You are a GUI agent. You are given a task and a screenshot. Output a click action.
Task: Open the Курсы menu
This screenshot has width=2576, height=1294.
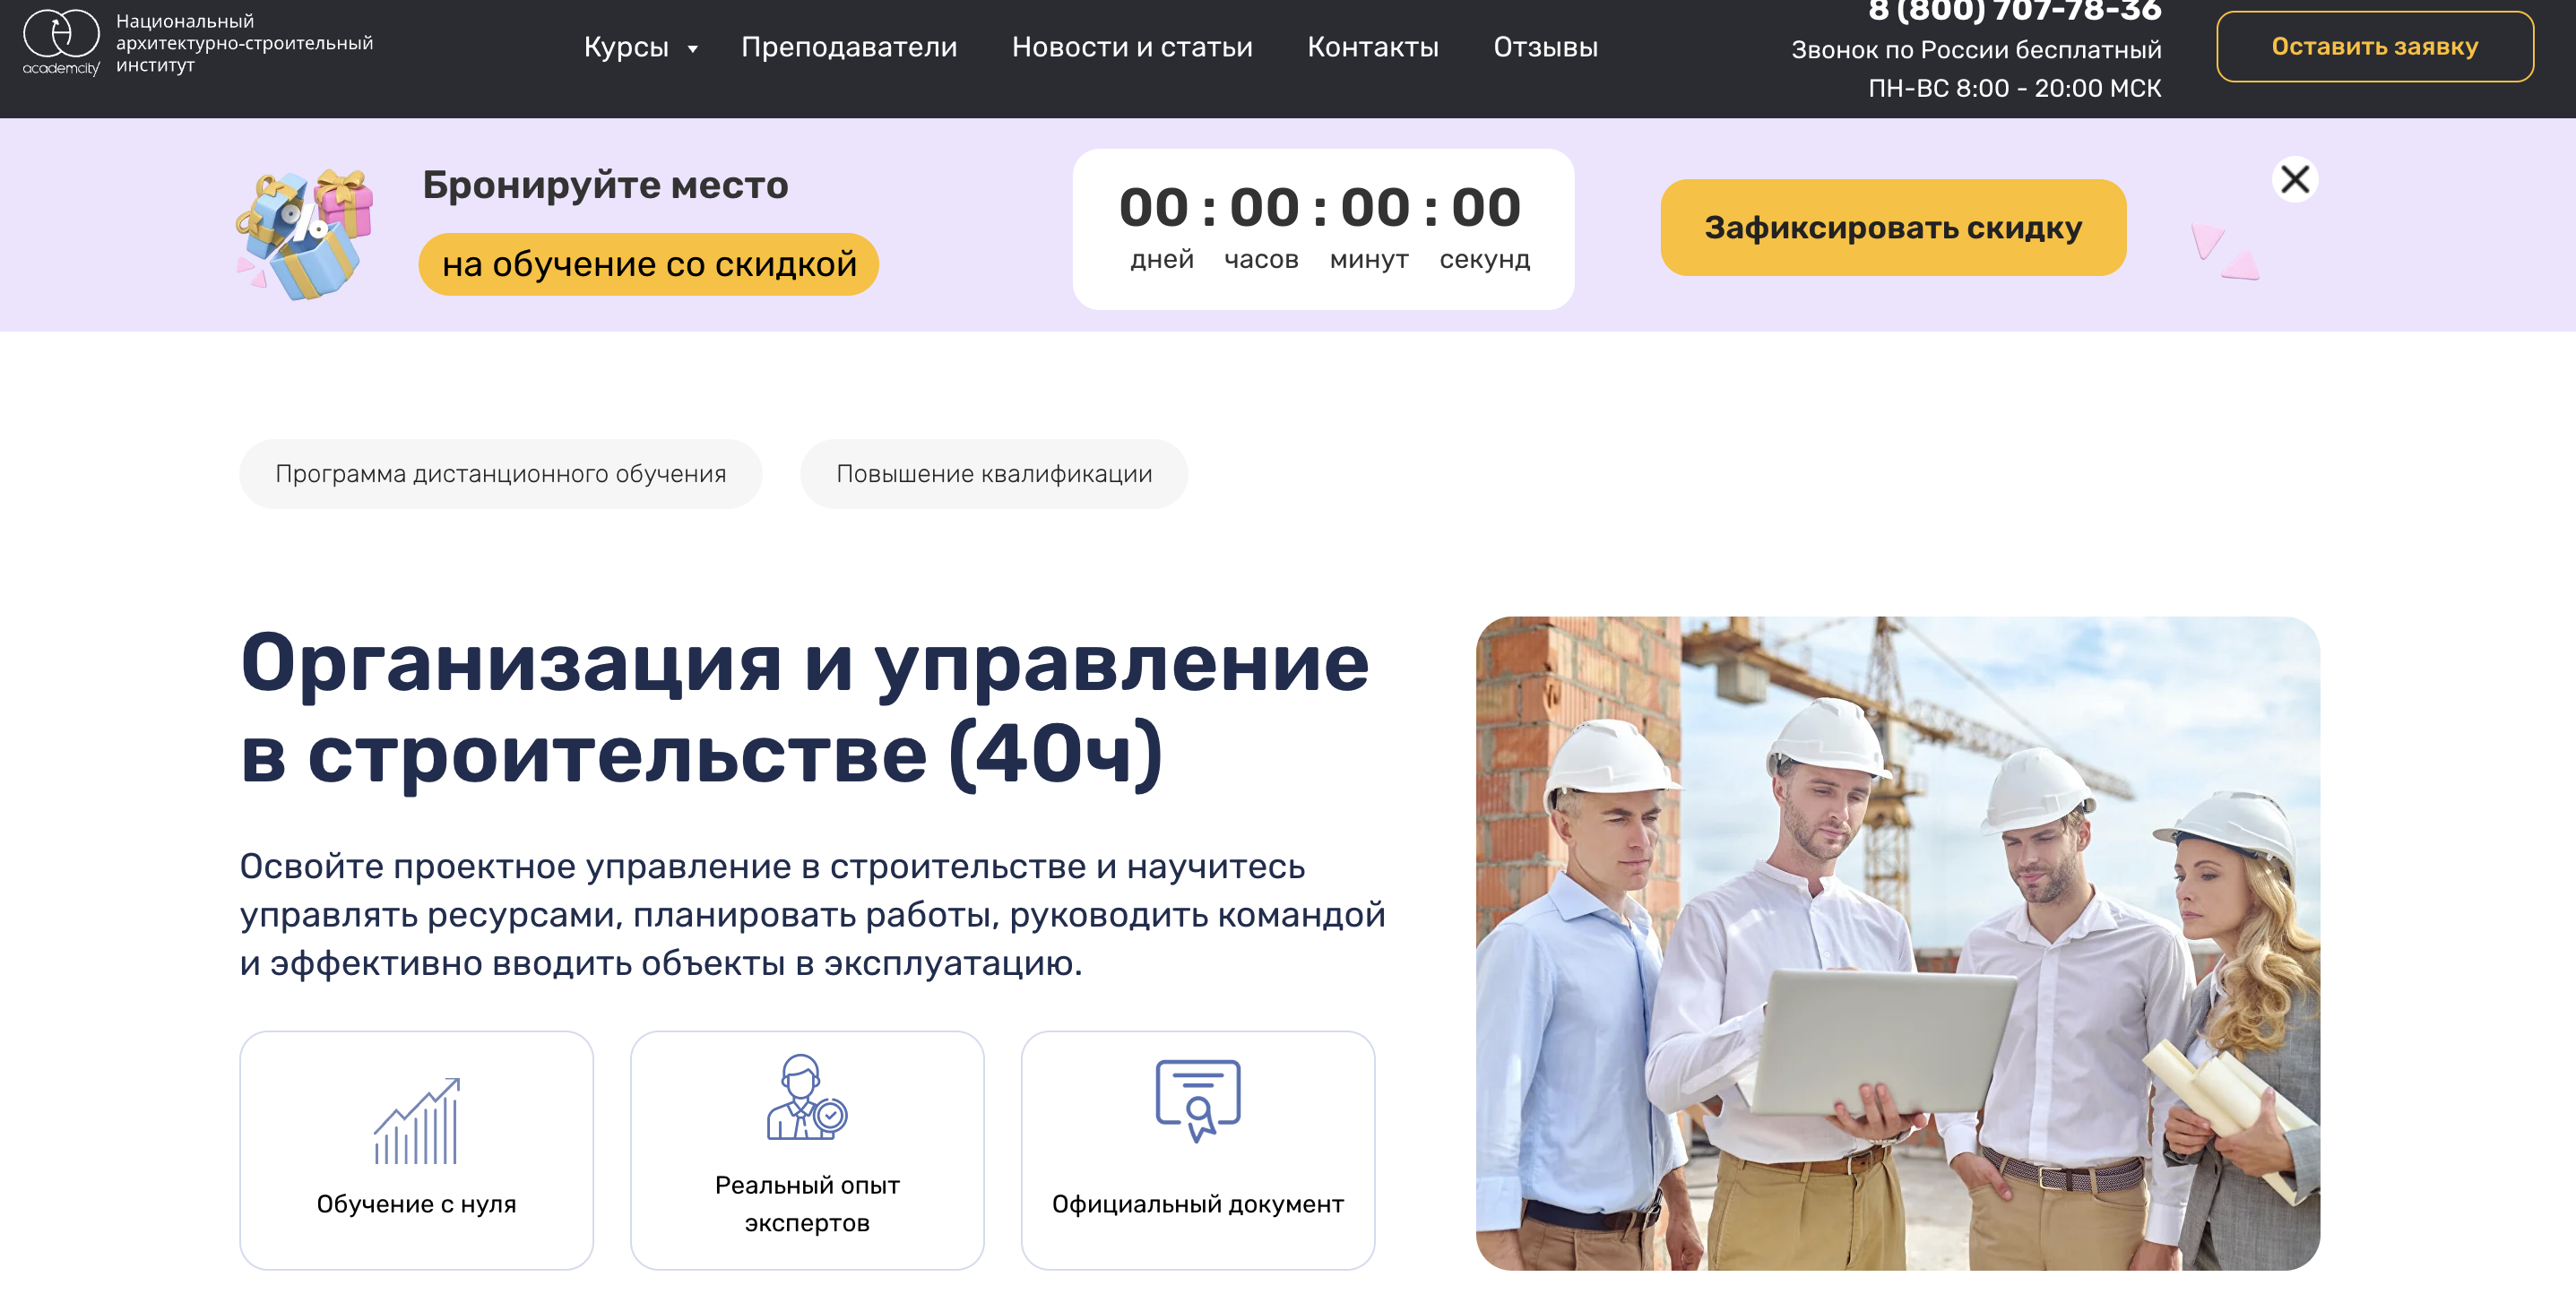pos(626,47)
